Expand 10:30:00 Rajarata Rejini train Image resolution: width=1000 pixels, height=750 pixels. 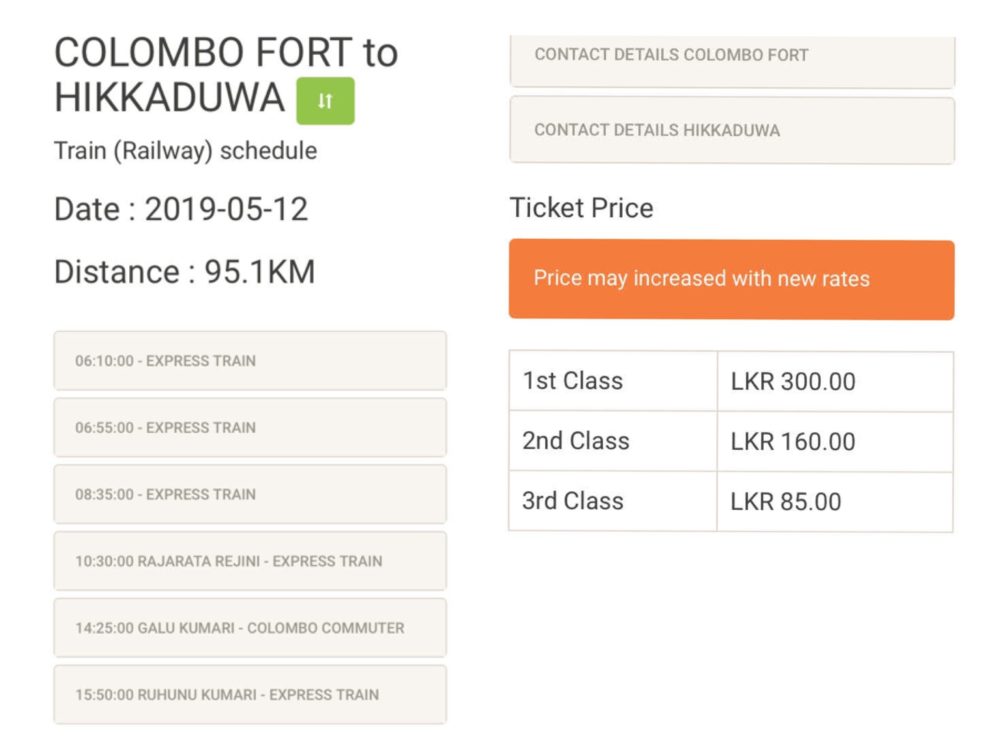250,561
